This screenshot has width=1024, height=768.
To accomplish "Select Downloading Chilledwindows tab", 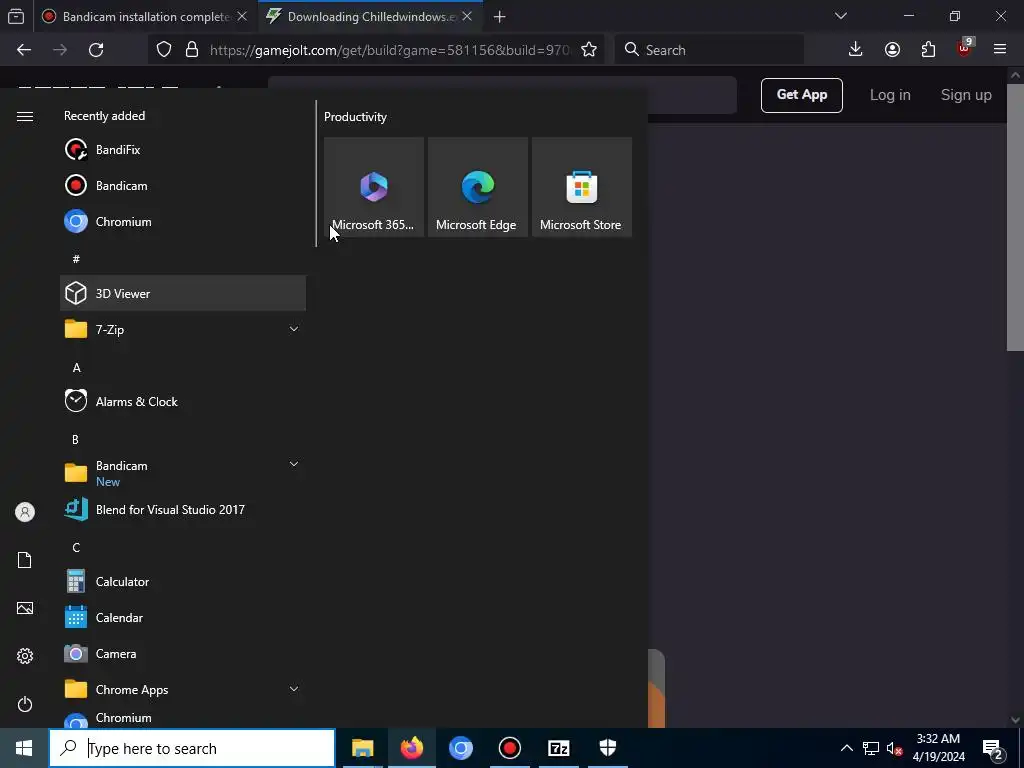I will click(x=371, y=16).
